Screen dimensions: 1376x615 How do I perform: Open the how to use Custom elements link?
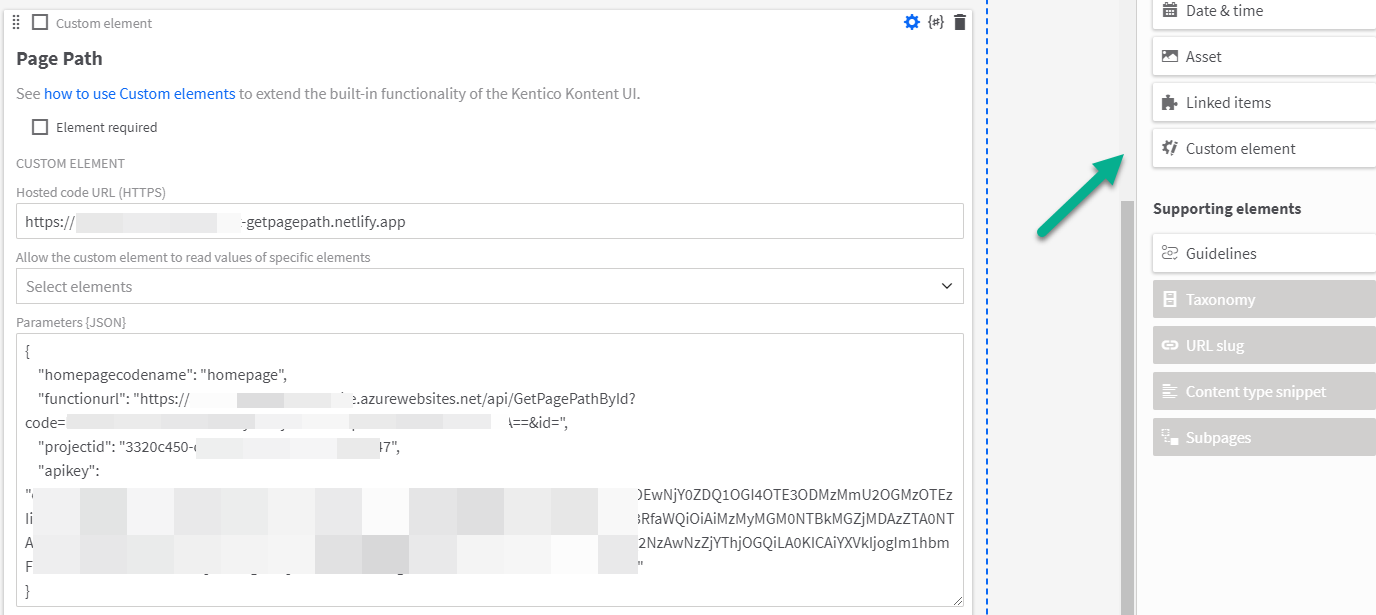tap(139, 93)
